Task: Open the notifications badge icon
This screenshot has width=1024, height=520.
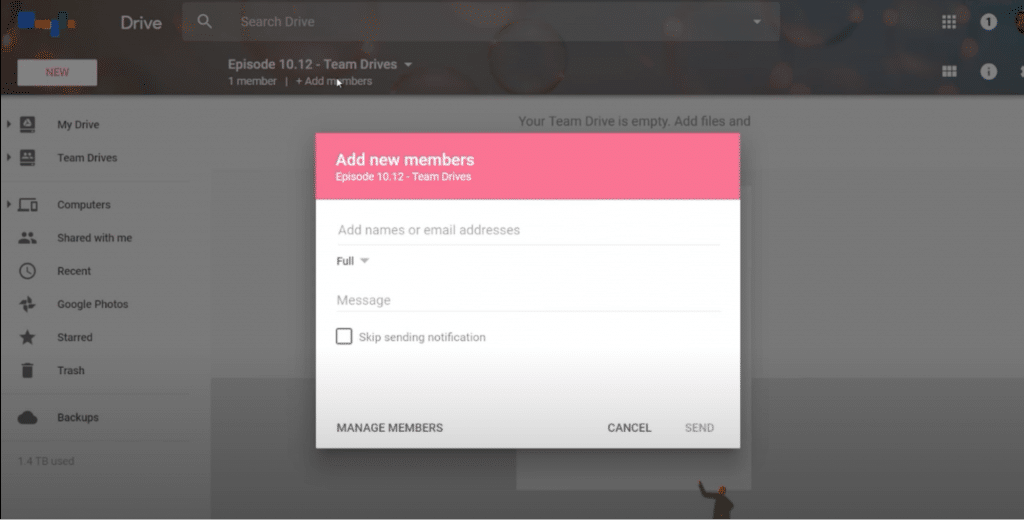Action: click(988, 22)
